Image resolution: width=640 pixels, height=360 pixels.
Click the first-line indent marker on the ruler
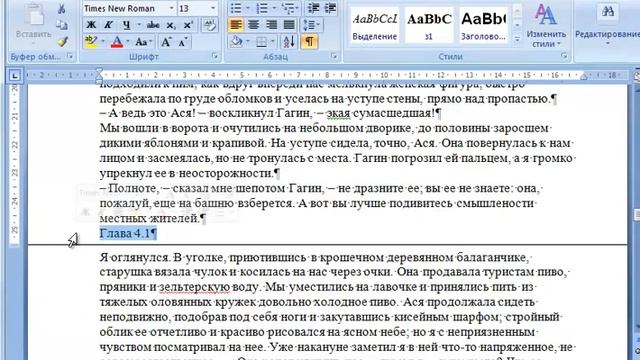click(x=99, y=71)
